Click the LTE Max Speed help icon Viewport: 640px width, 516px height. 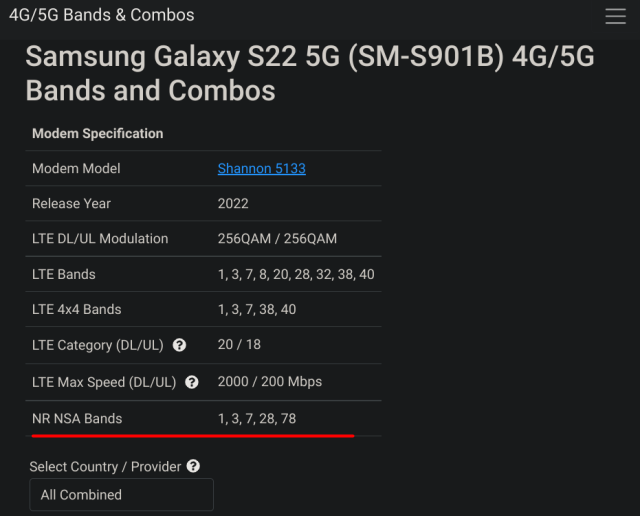[x=192, y=383]
